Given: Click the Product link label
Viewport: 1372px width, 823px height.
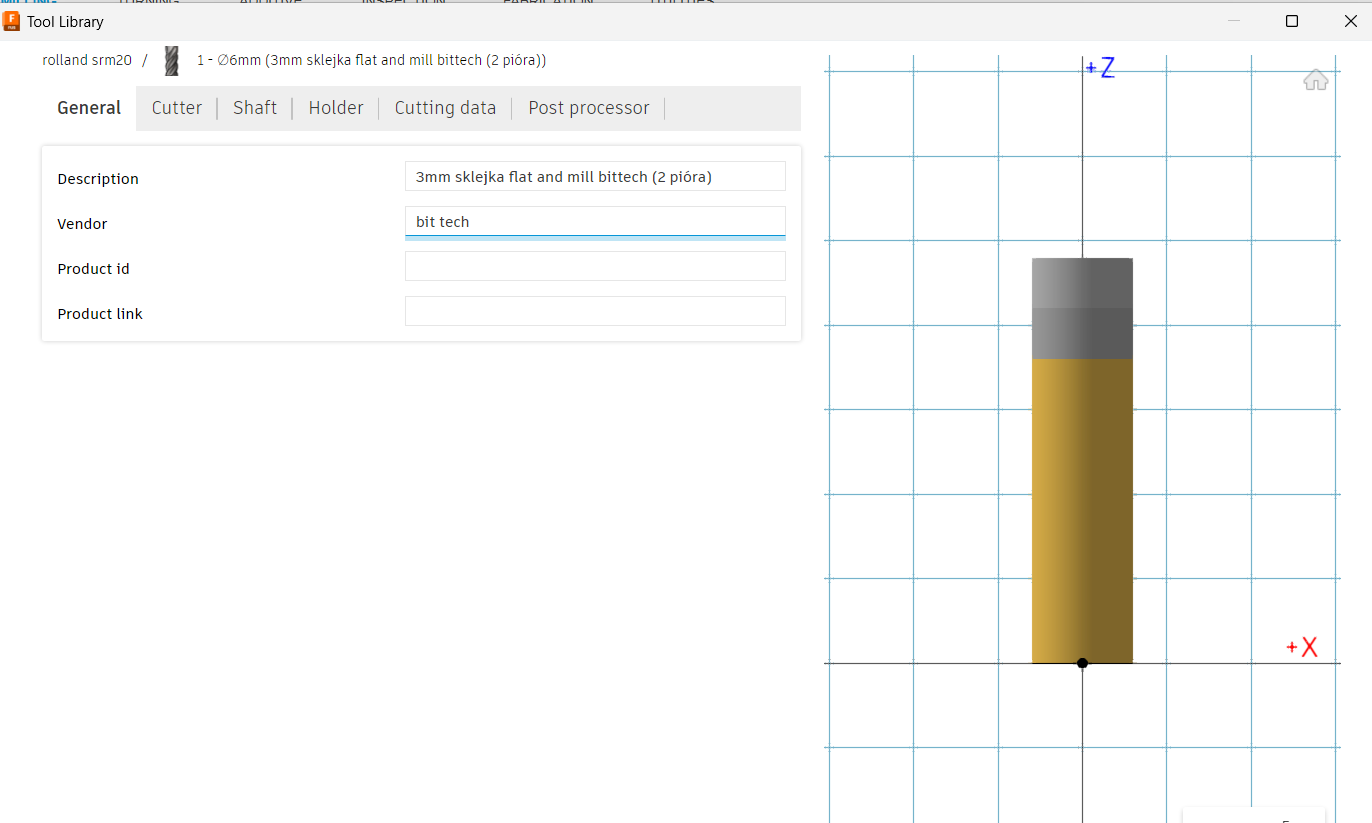Looking at the screenshot, I should [x=100, y=314].
